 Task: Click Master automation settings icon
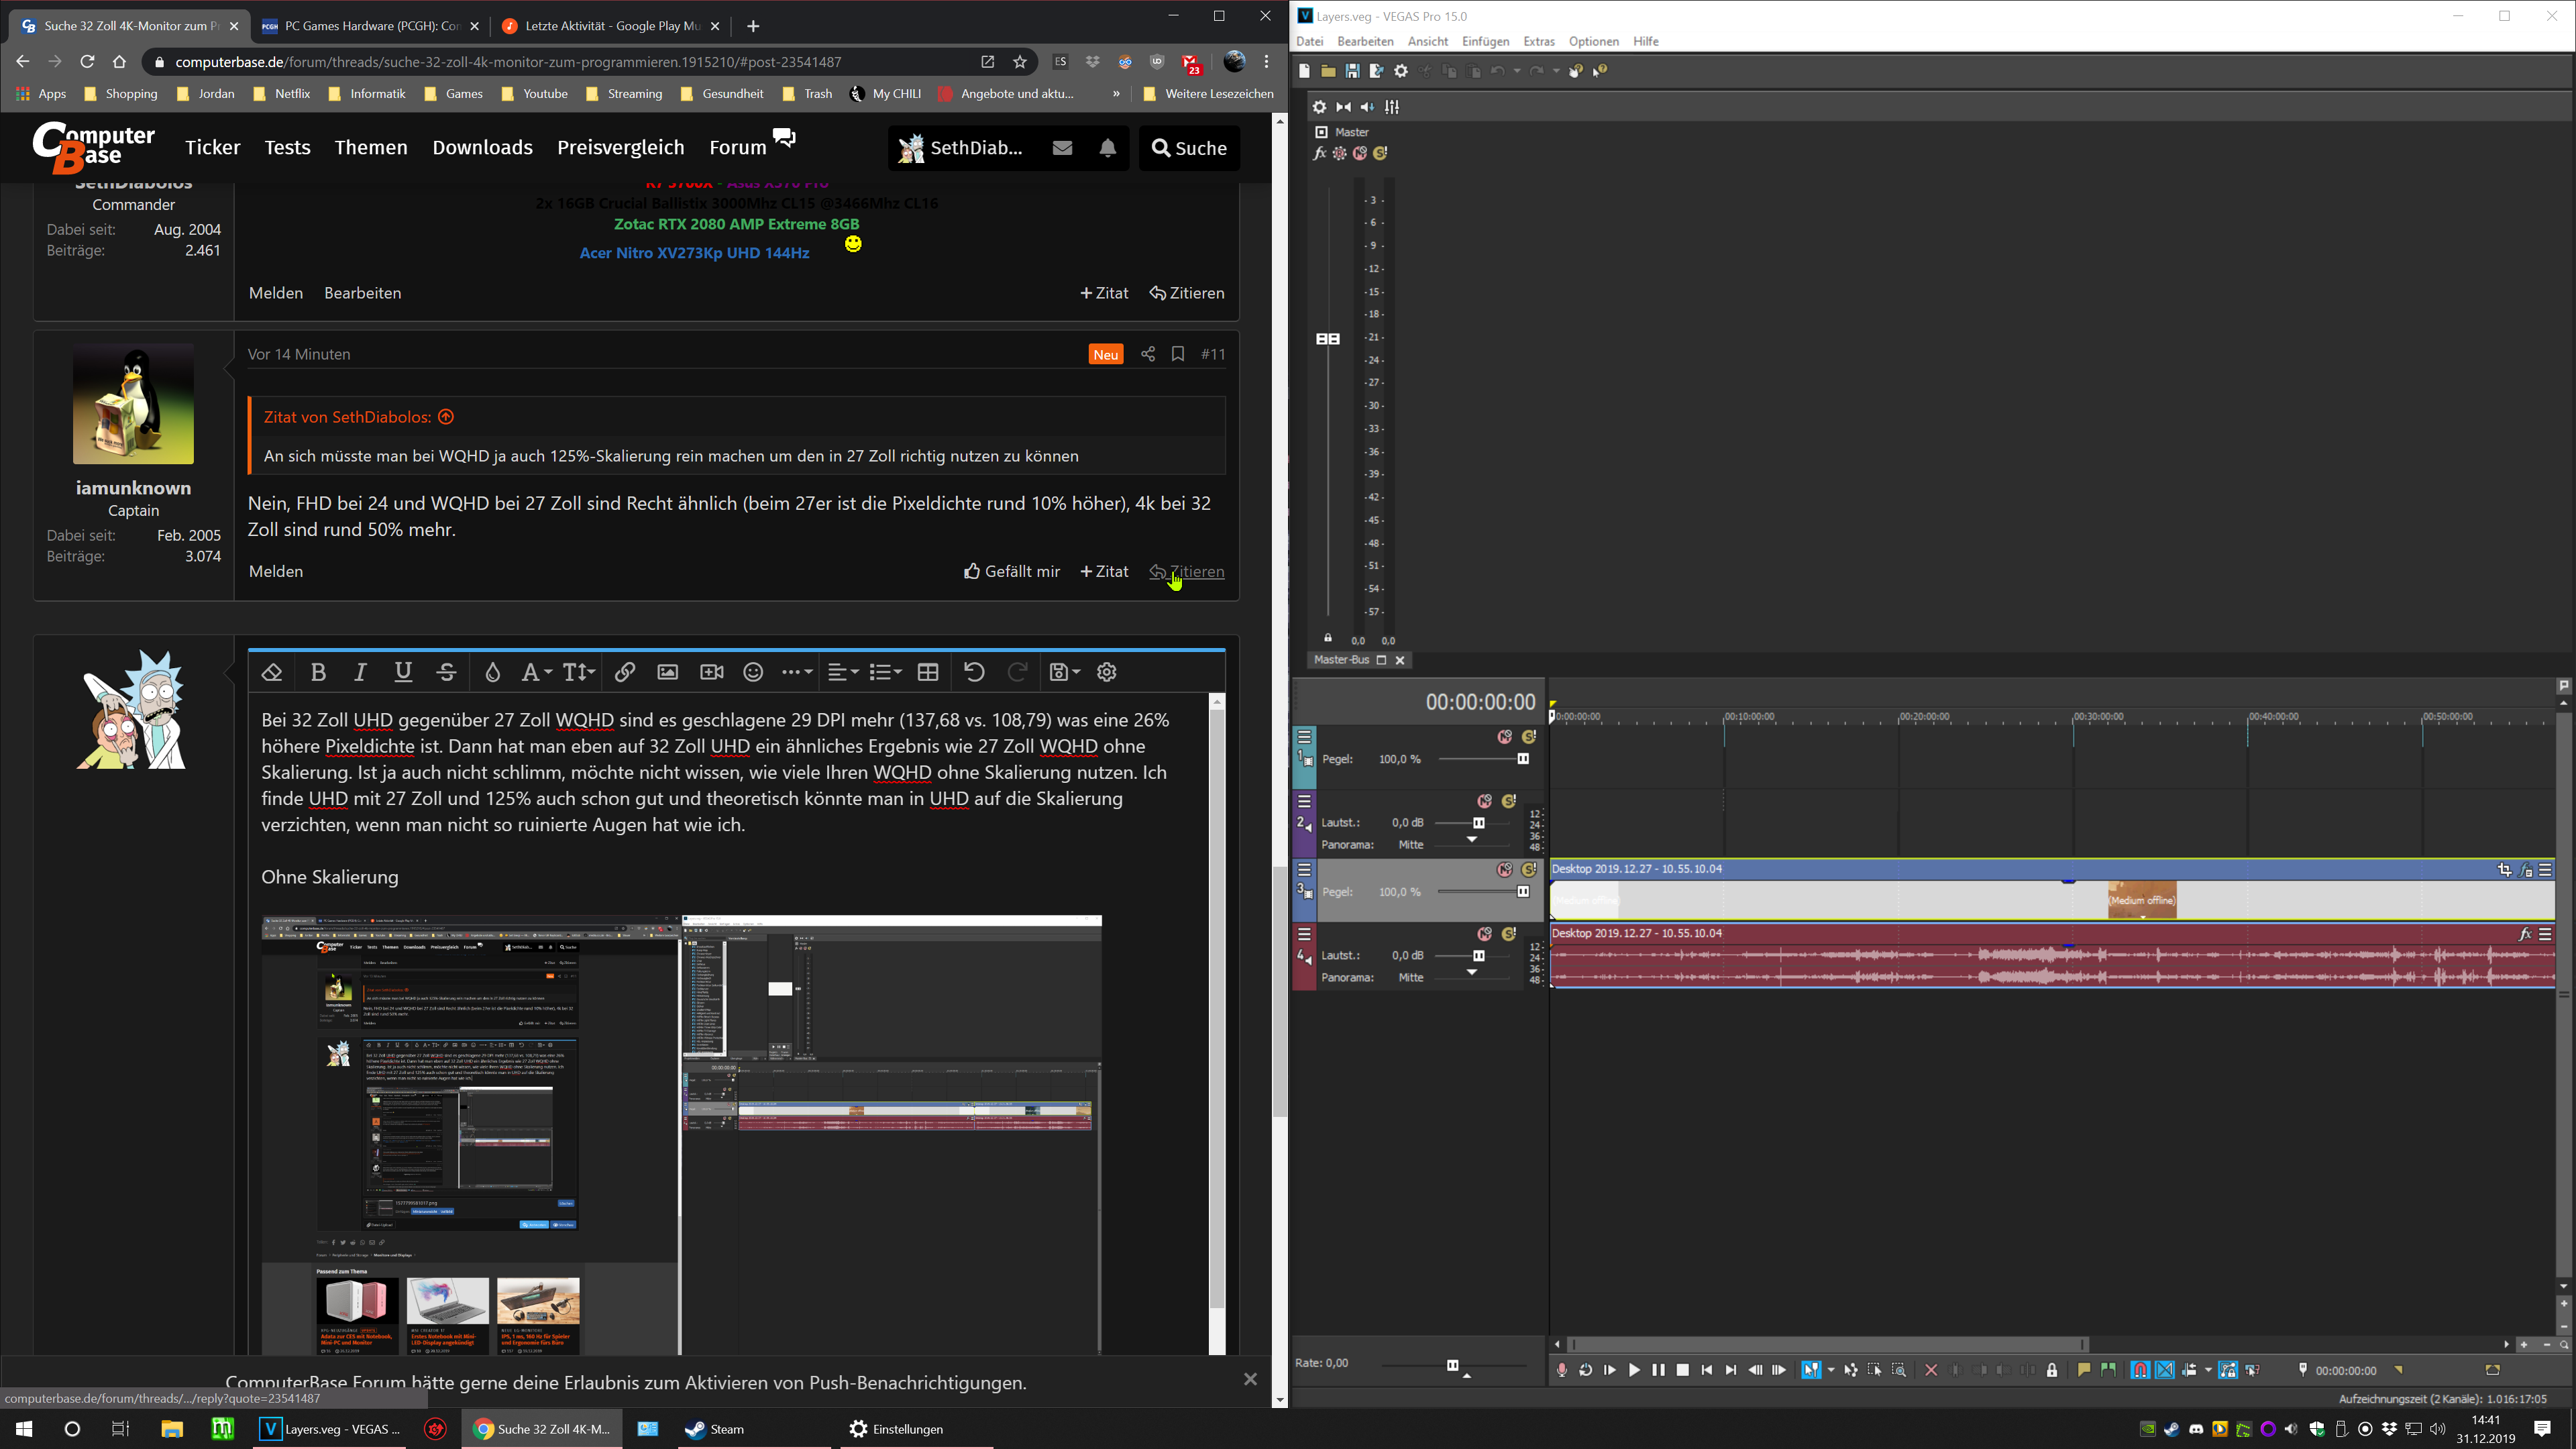pos(1339,153)
